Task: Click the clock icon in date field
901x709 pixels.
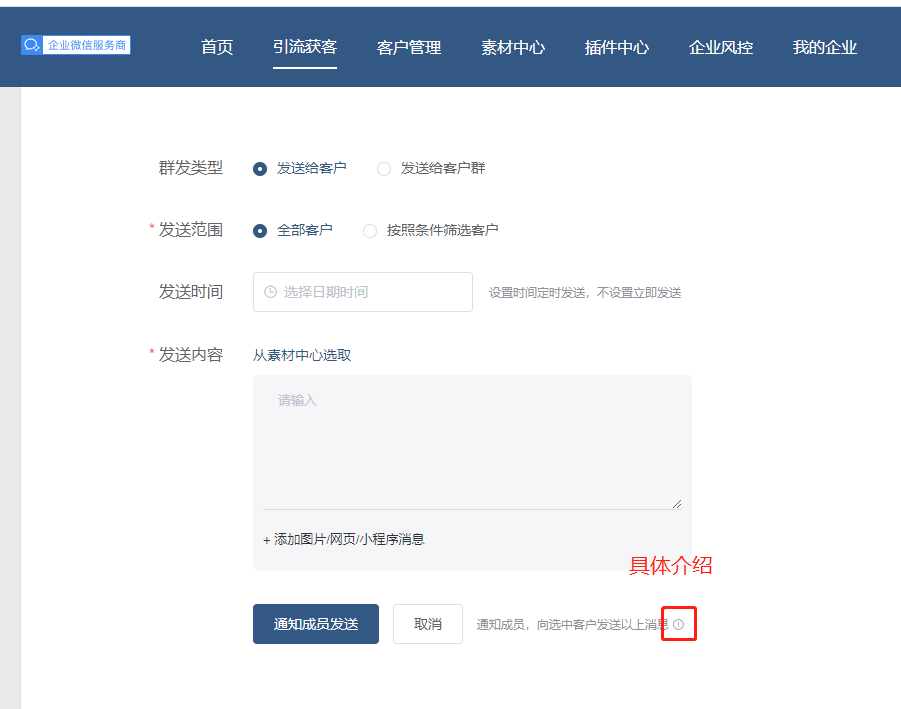Action: pos(270,292)
